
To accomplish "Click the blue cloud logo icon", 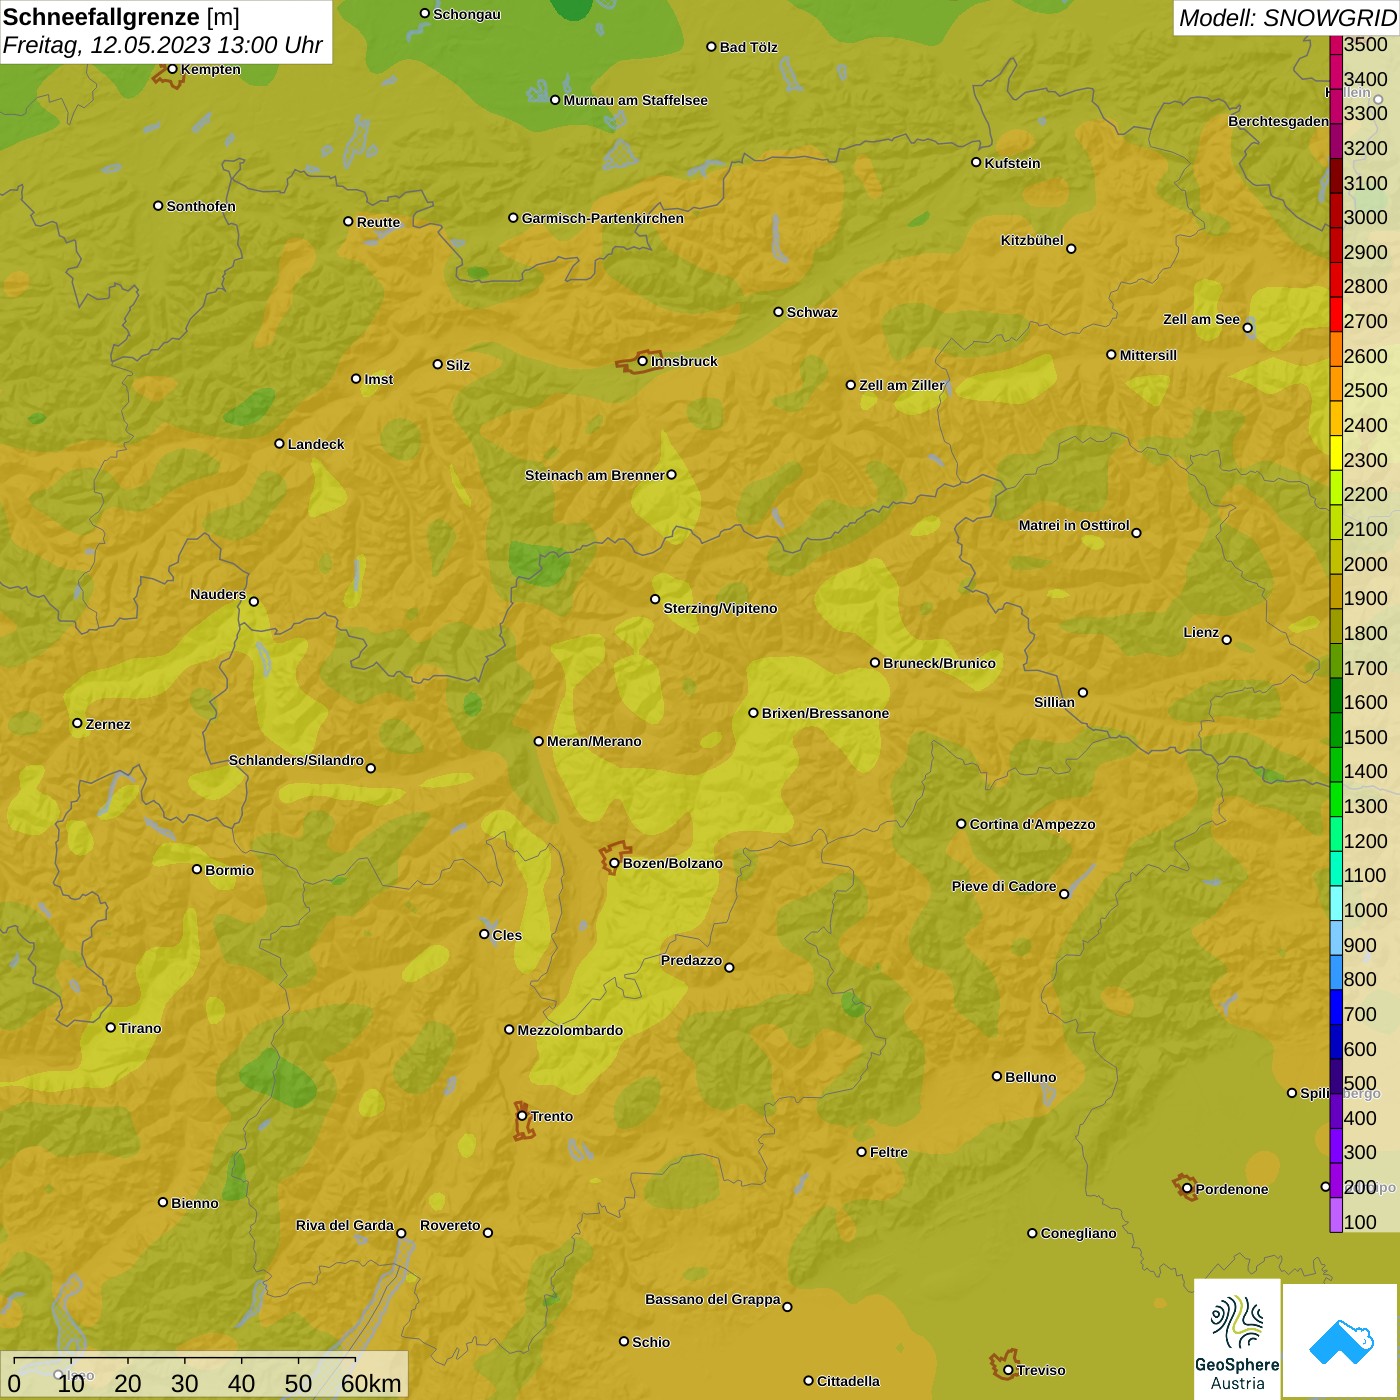I will pyautogui.click(x=1341, y=1341).
